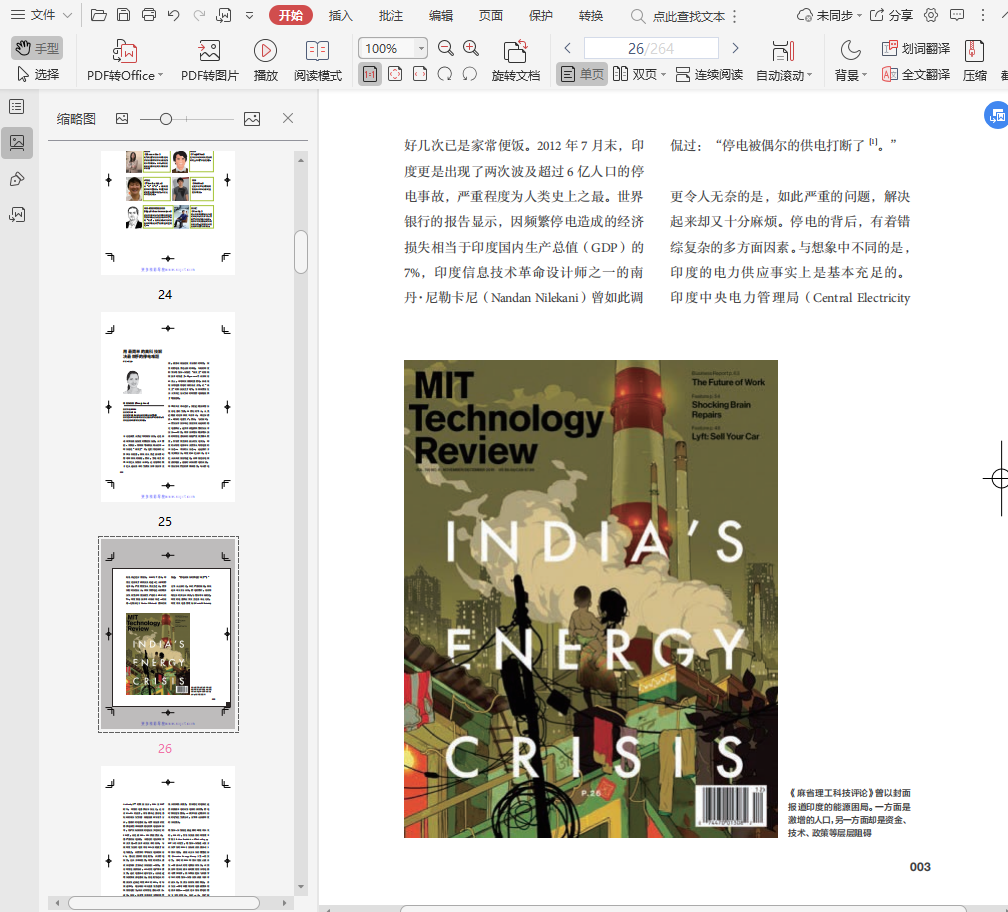Click the large thumbnail size icon

[x=252, y=118]
